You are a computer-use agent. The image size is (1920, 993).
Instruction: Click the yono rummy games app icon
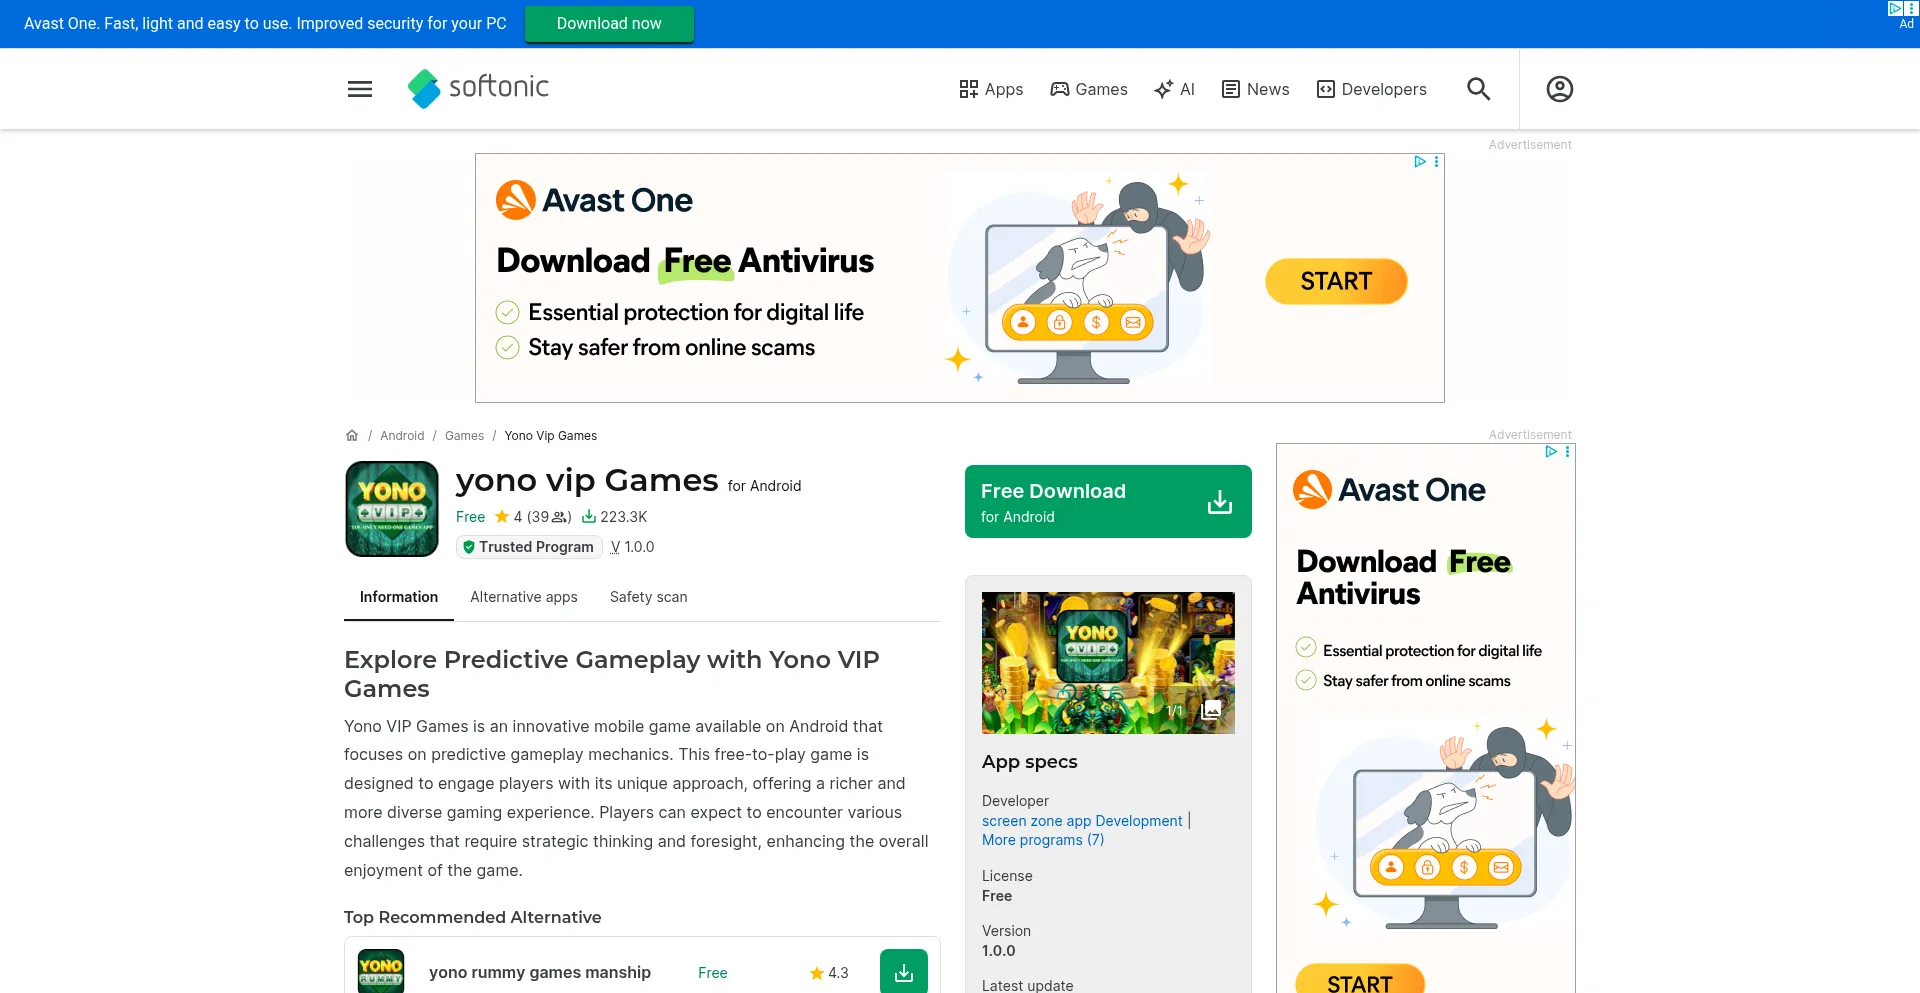[x=381, y=971]
